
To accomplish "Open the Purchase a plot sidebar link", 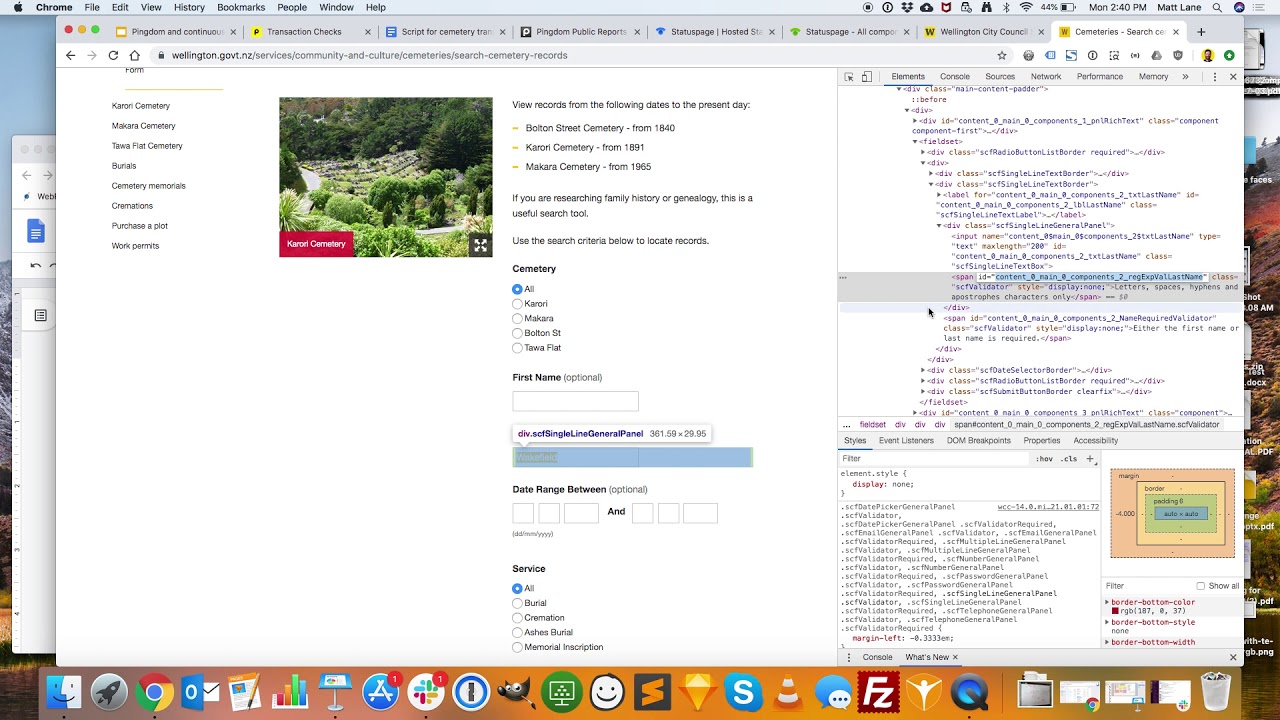I will (x=140, y=226).
